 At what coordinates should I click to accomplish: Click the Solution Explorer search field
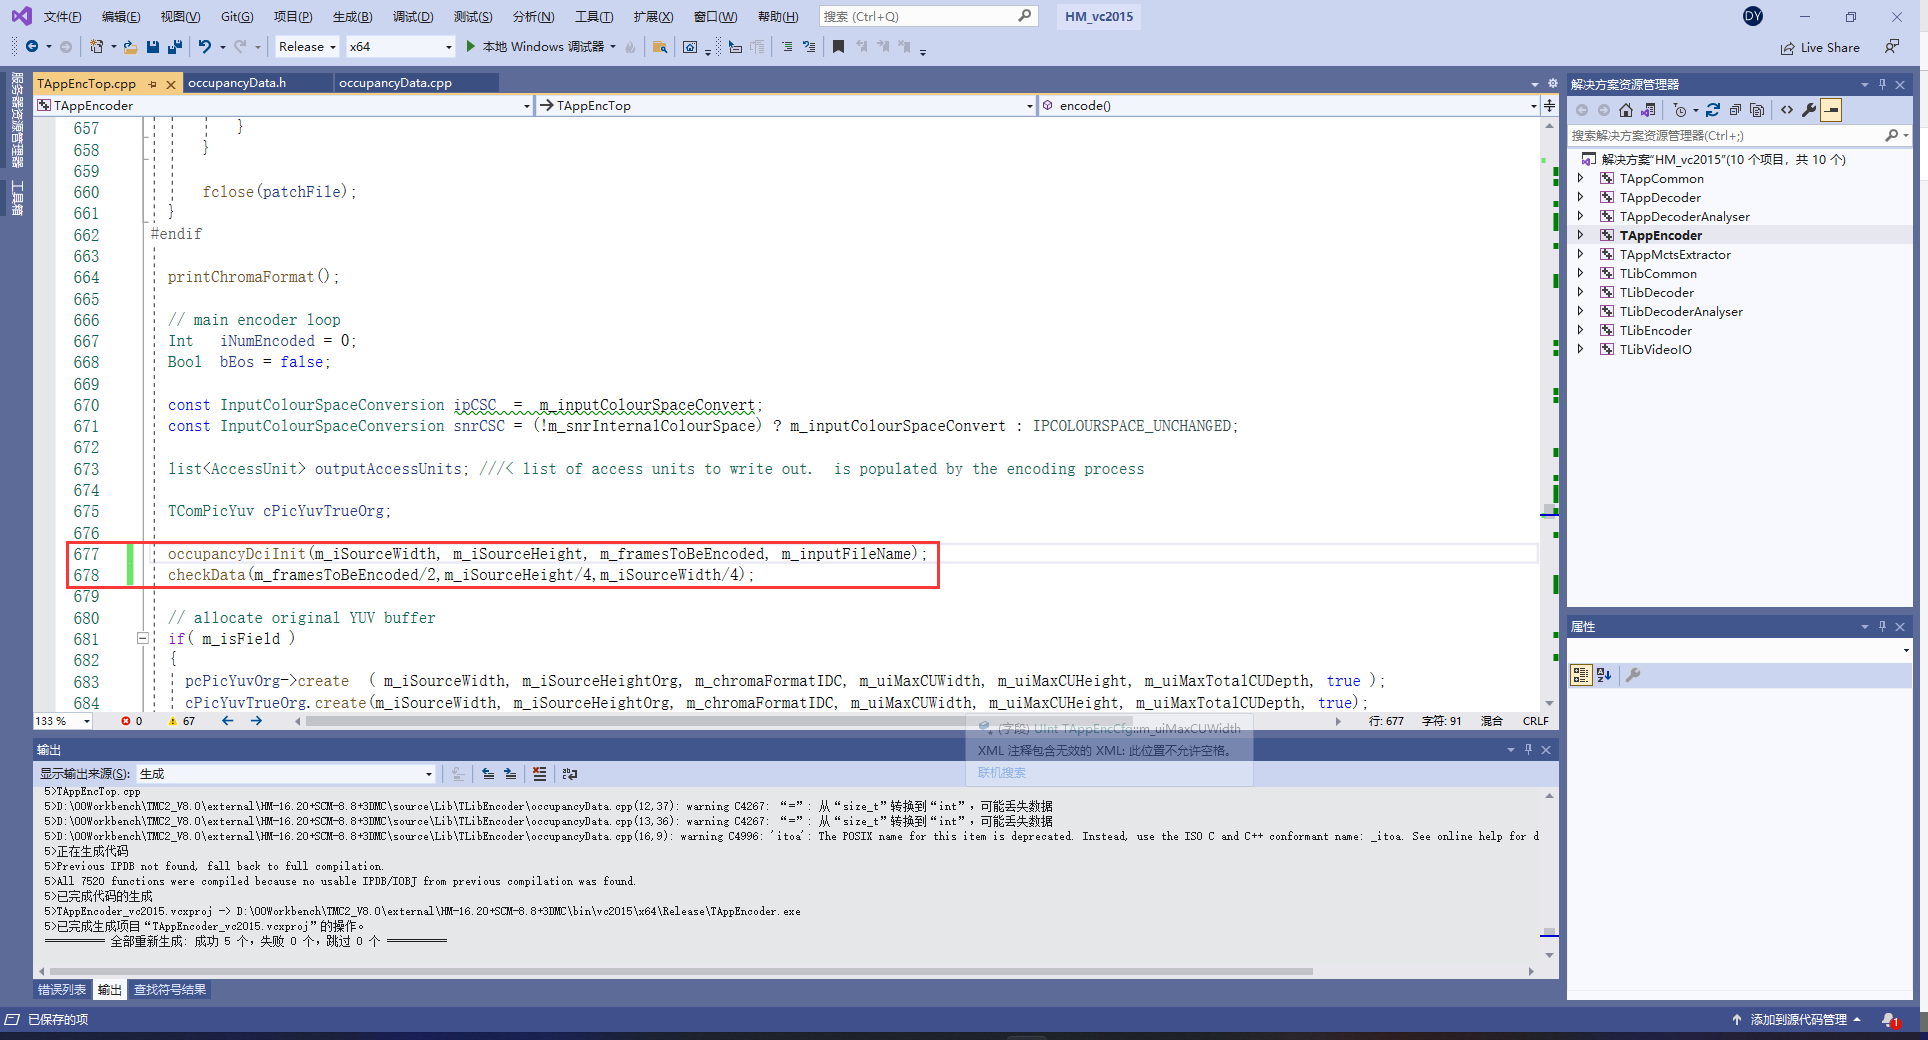(x=1739, y=135)
